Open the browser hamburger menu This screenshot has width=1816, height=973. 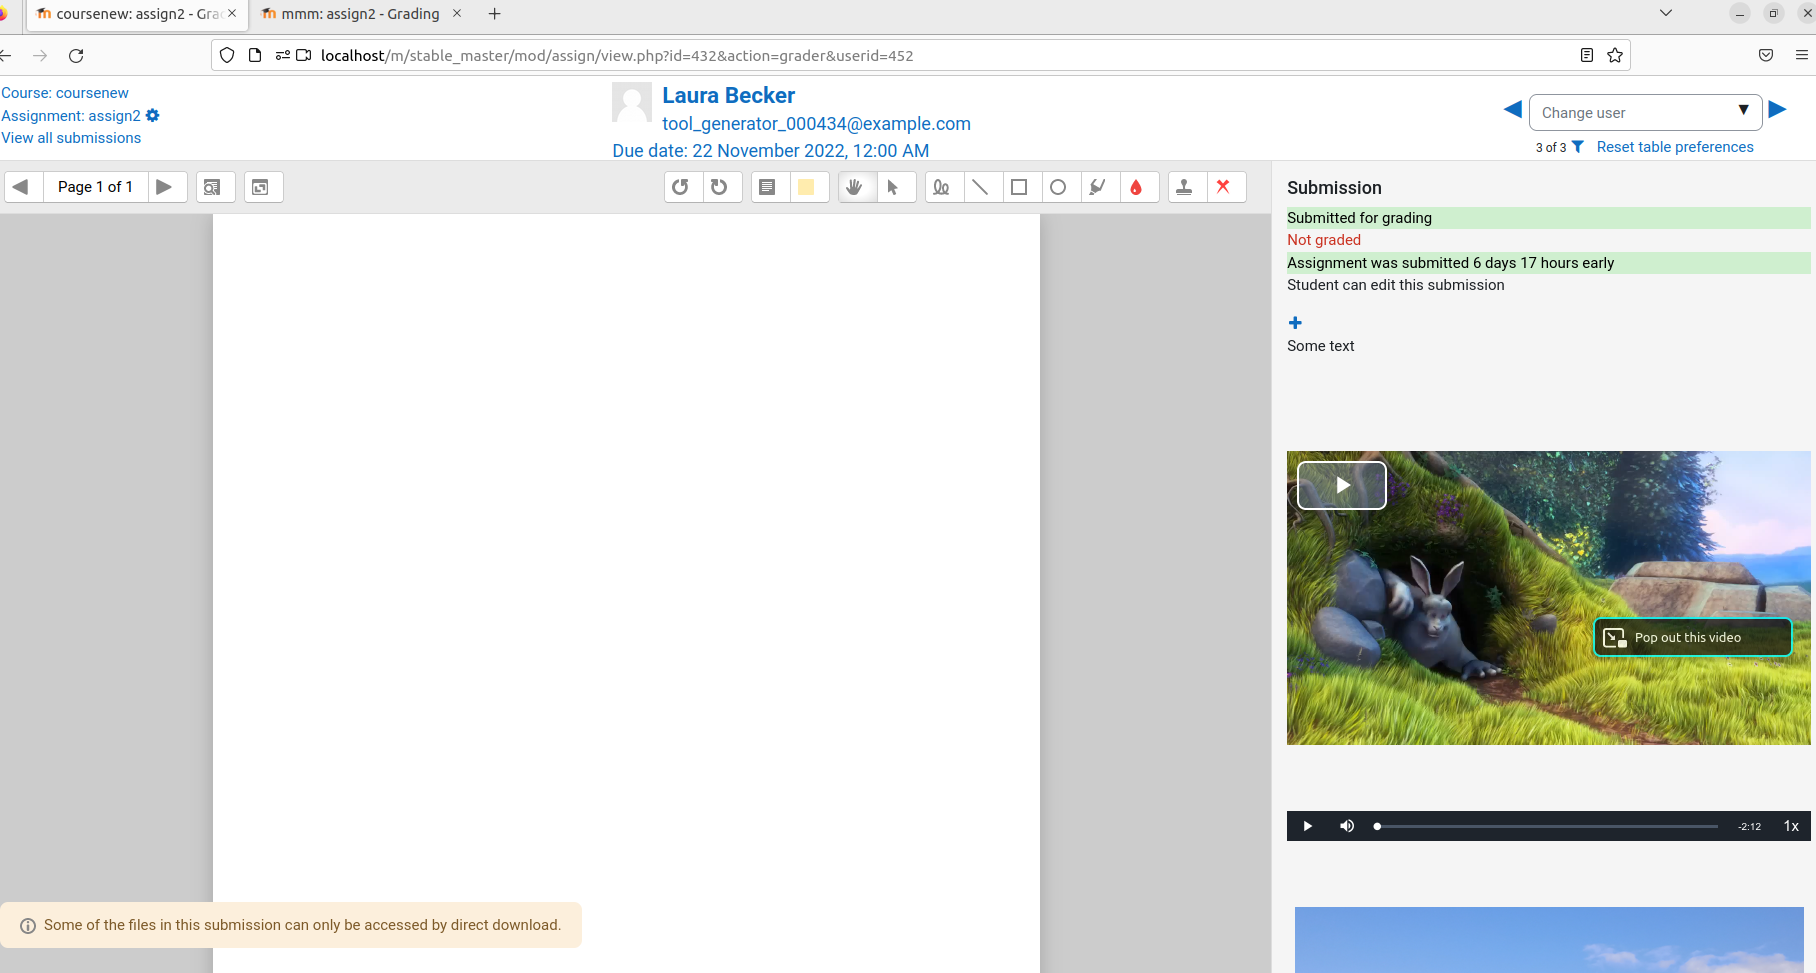tap(1802, 55)
